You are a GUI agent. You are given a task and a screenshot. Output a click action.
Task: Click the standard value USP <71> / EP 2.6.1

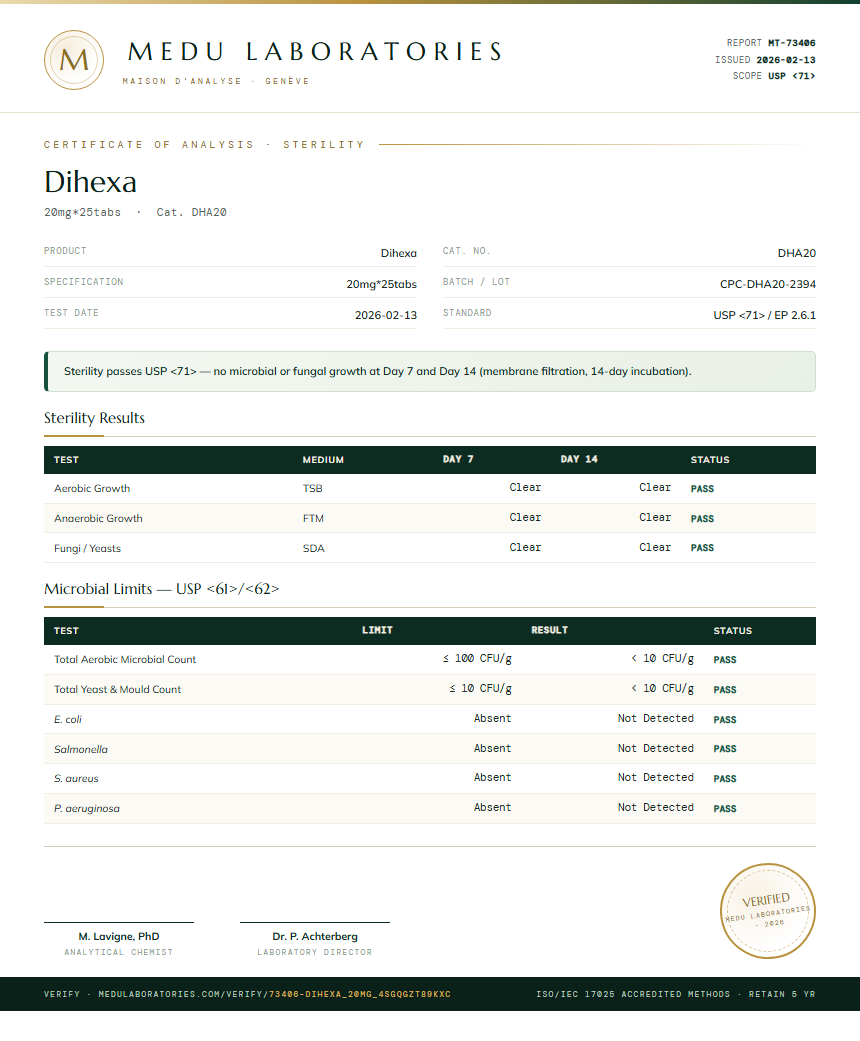[764, 315]
